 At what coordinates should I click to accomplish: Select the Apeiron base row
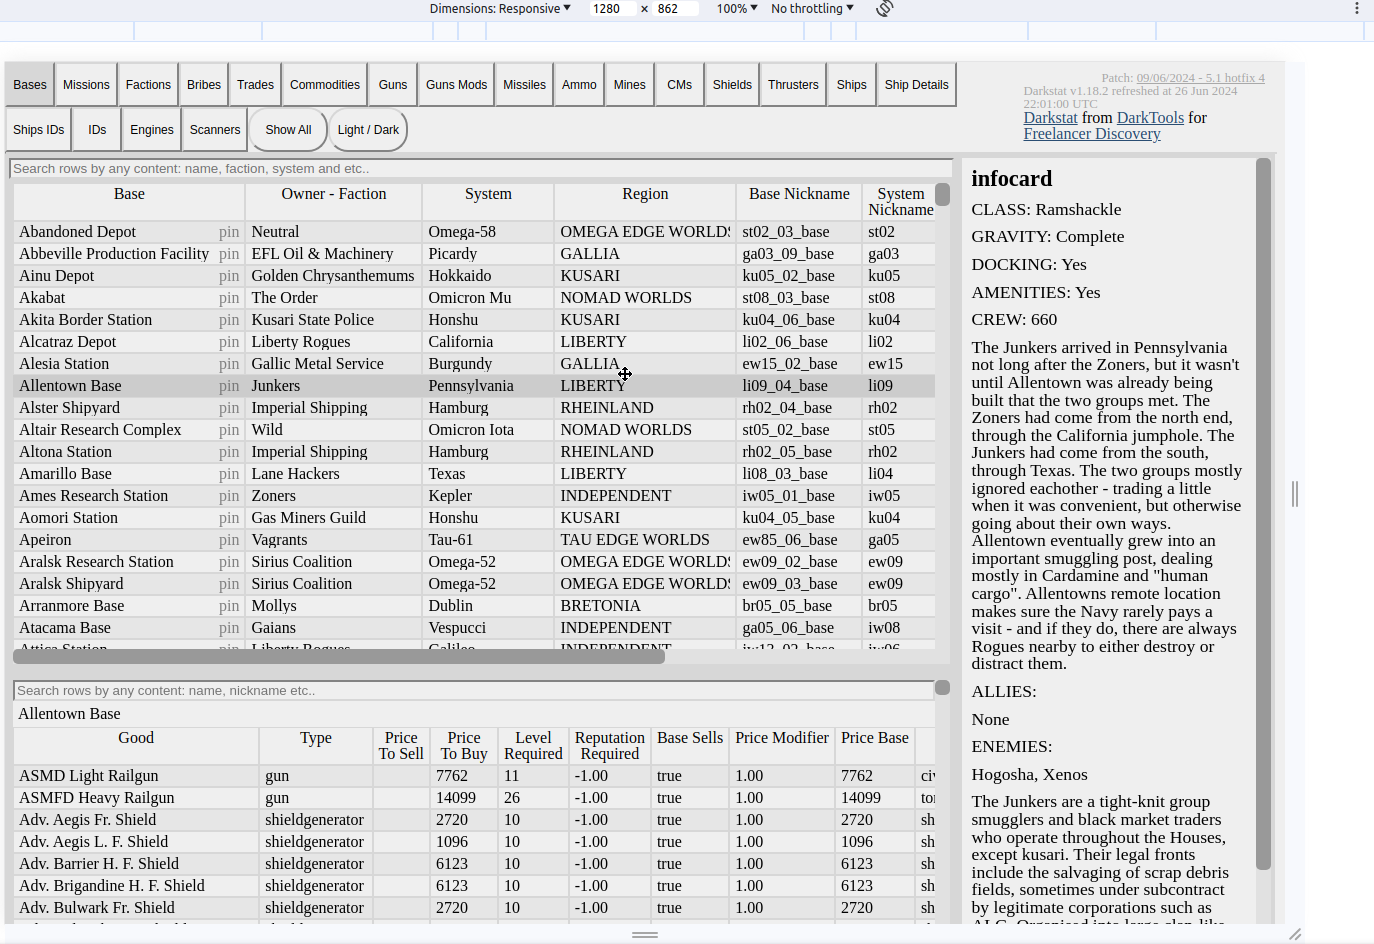pos(474,540)
